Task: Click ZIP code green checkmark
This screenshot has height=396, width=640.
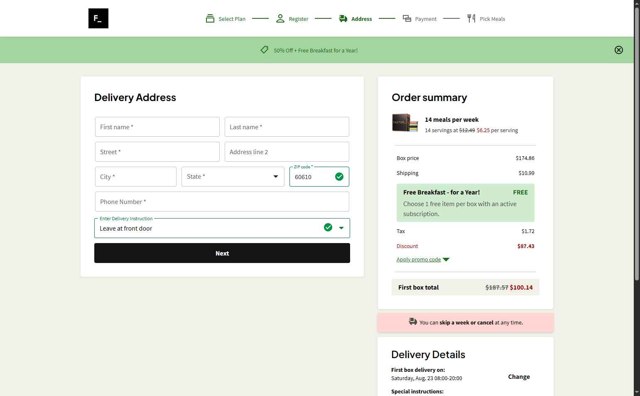Action: 339,177
